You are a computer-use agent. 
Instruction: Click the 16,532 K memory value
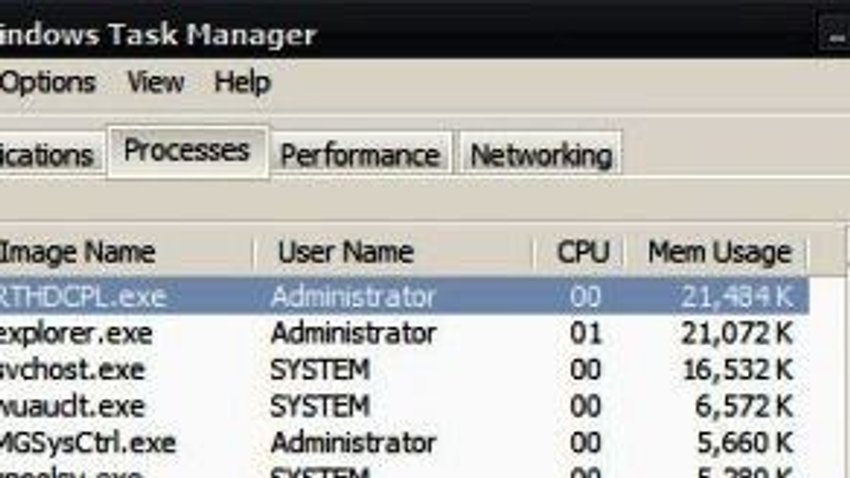[x=738, y=370]
